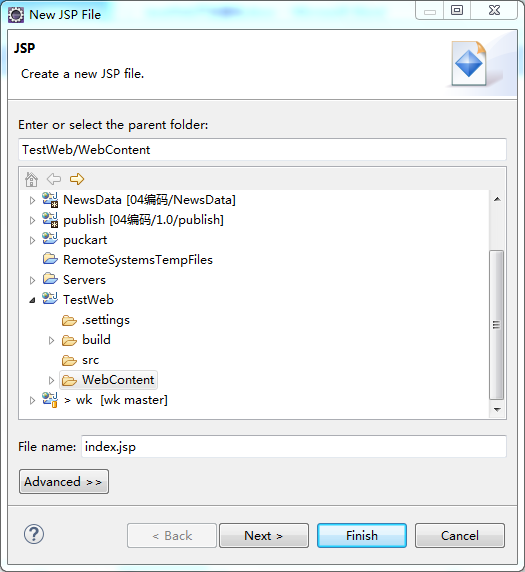Screen dimensions: 525x572
Task: Click the help question mark icon
Action: tap(34, 534)
